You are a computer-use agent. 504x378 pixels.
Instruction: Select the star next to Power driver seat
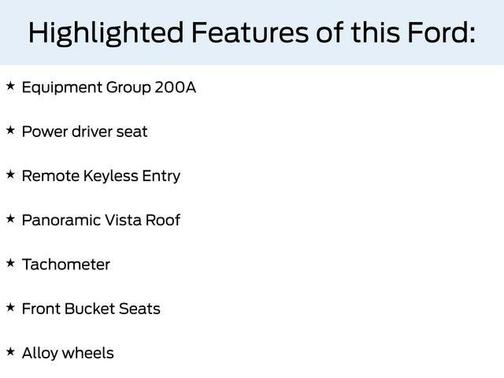pyautogui.click(x=11, y=130)
